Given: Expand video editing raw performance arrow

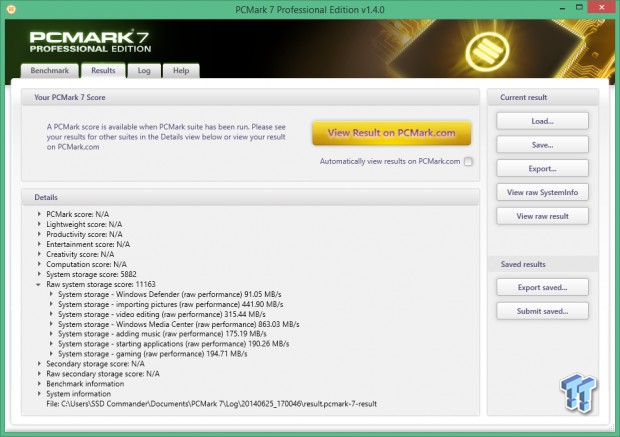Looking at the screenshot, I should point(51,314).
